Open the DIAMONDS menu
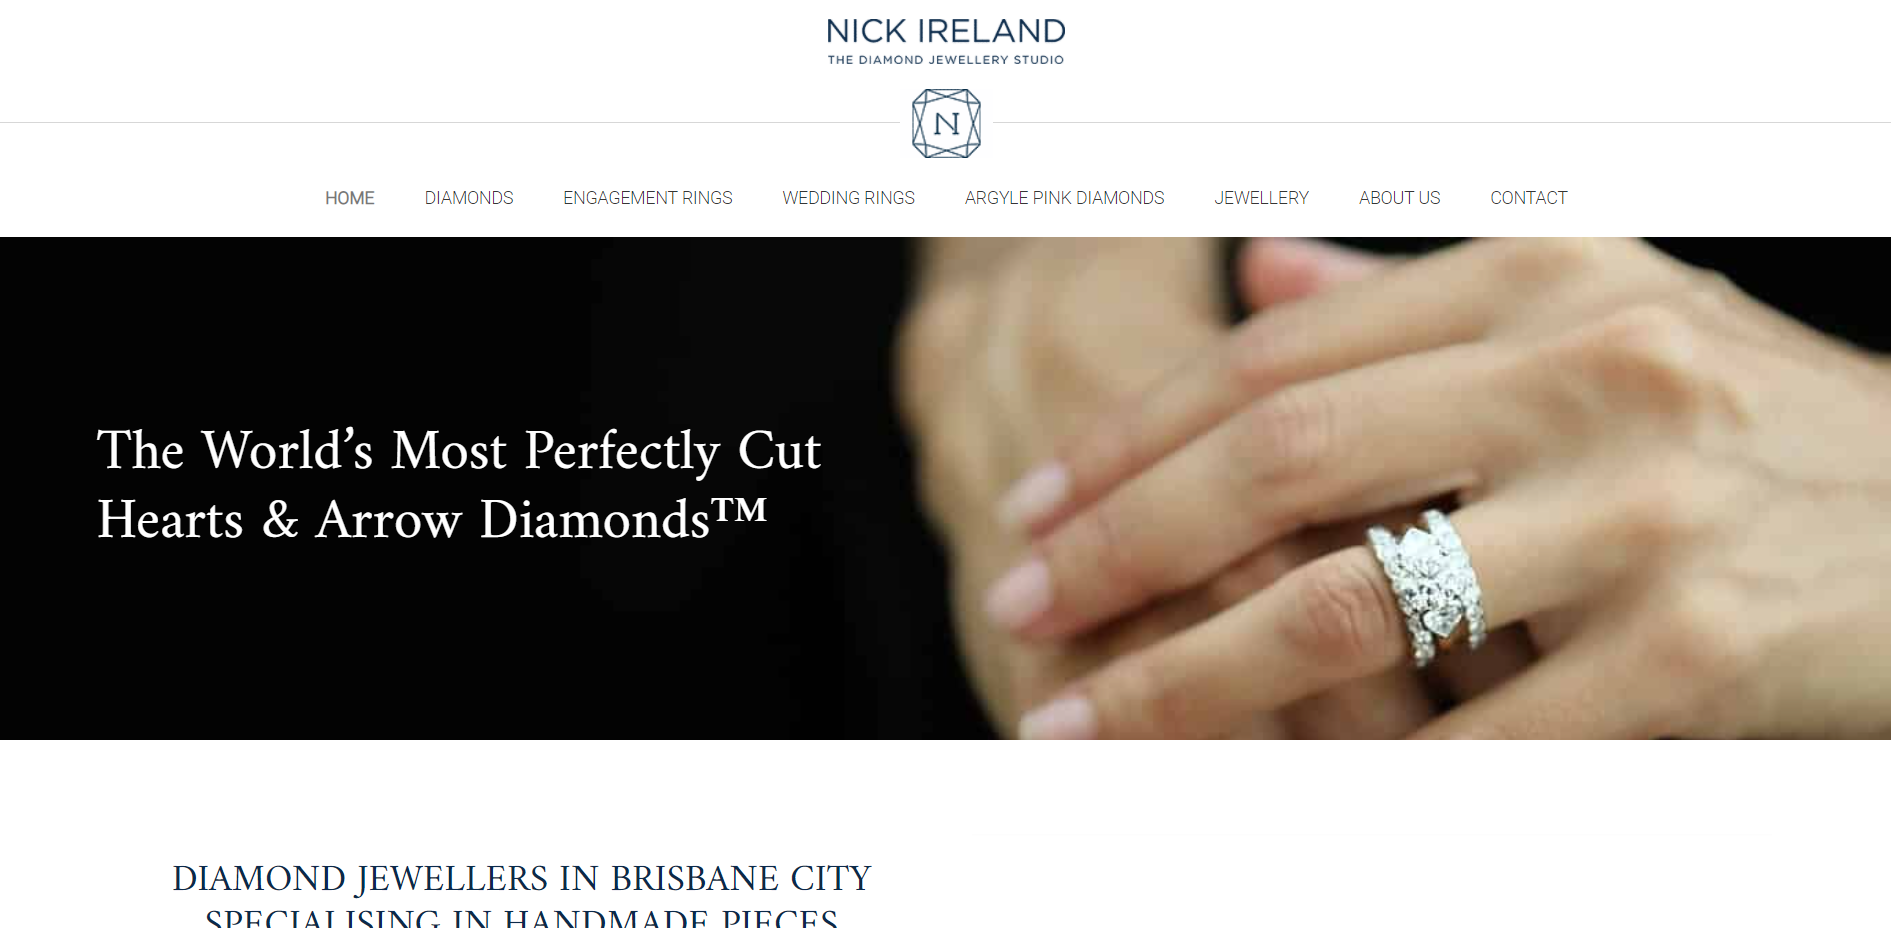The image size is (1891, 928). click(469, 198)
